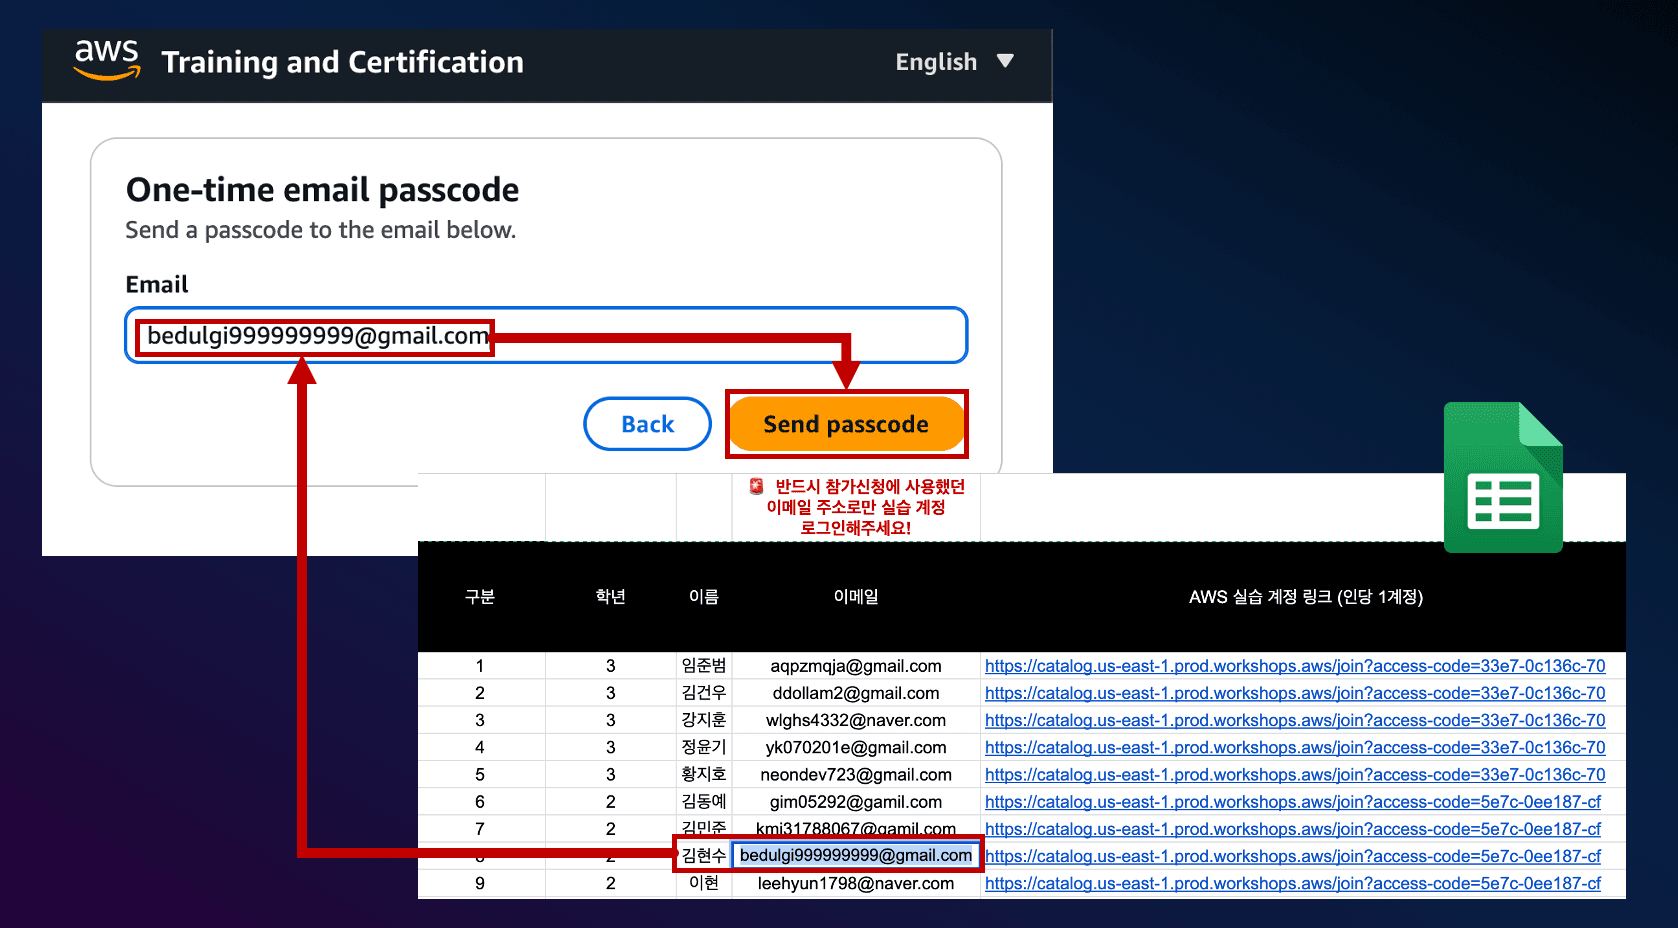This screenshot has height=928, width=1678.
Task: Open workshop link for ddollam2@gmail.com row
Action: [1294, 693]
